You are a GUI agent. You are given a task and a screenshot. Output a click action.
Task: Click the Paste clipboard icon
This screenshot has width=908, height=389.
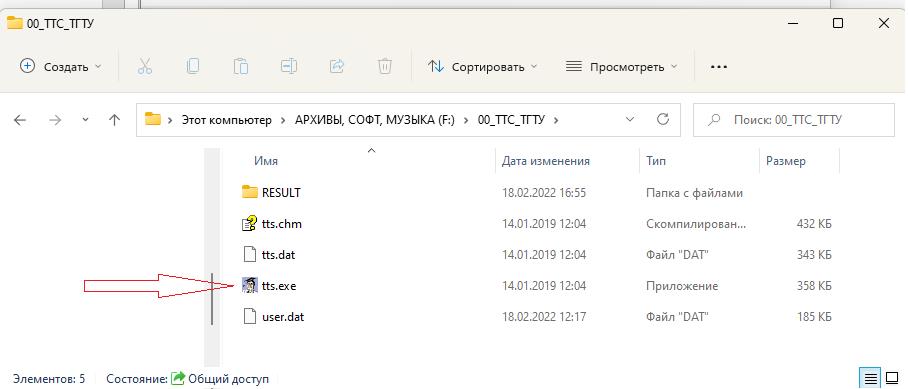point(240,67)
